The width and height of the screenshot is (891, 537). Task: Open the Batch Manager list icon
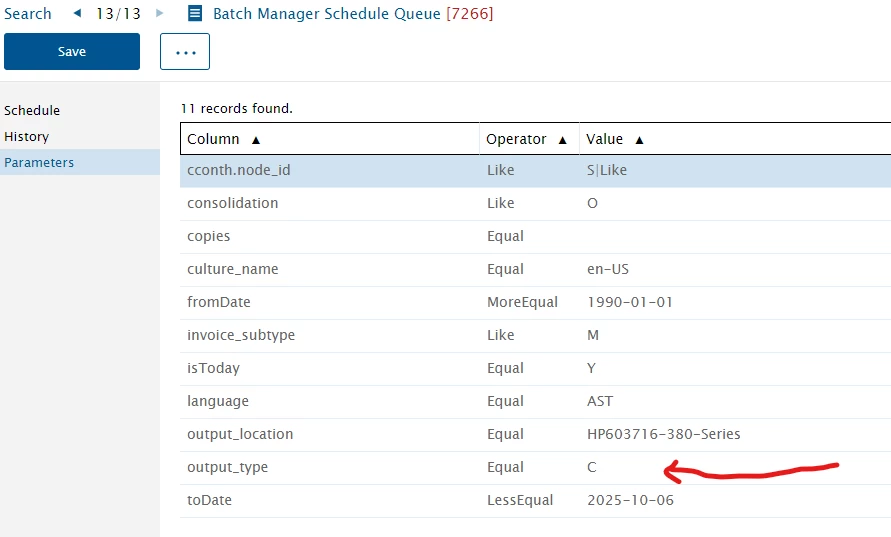coord(195,13)
